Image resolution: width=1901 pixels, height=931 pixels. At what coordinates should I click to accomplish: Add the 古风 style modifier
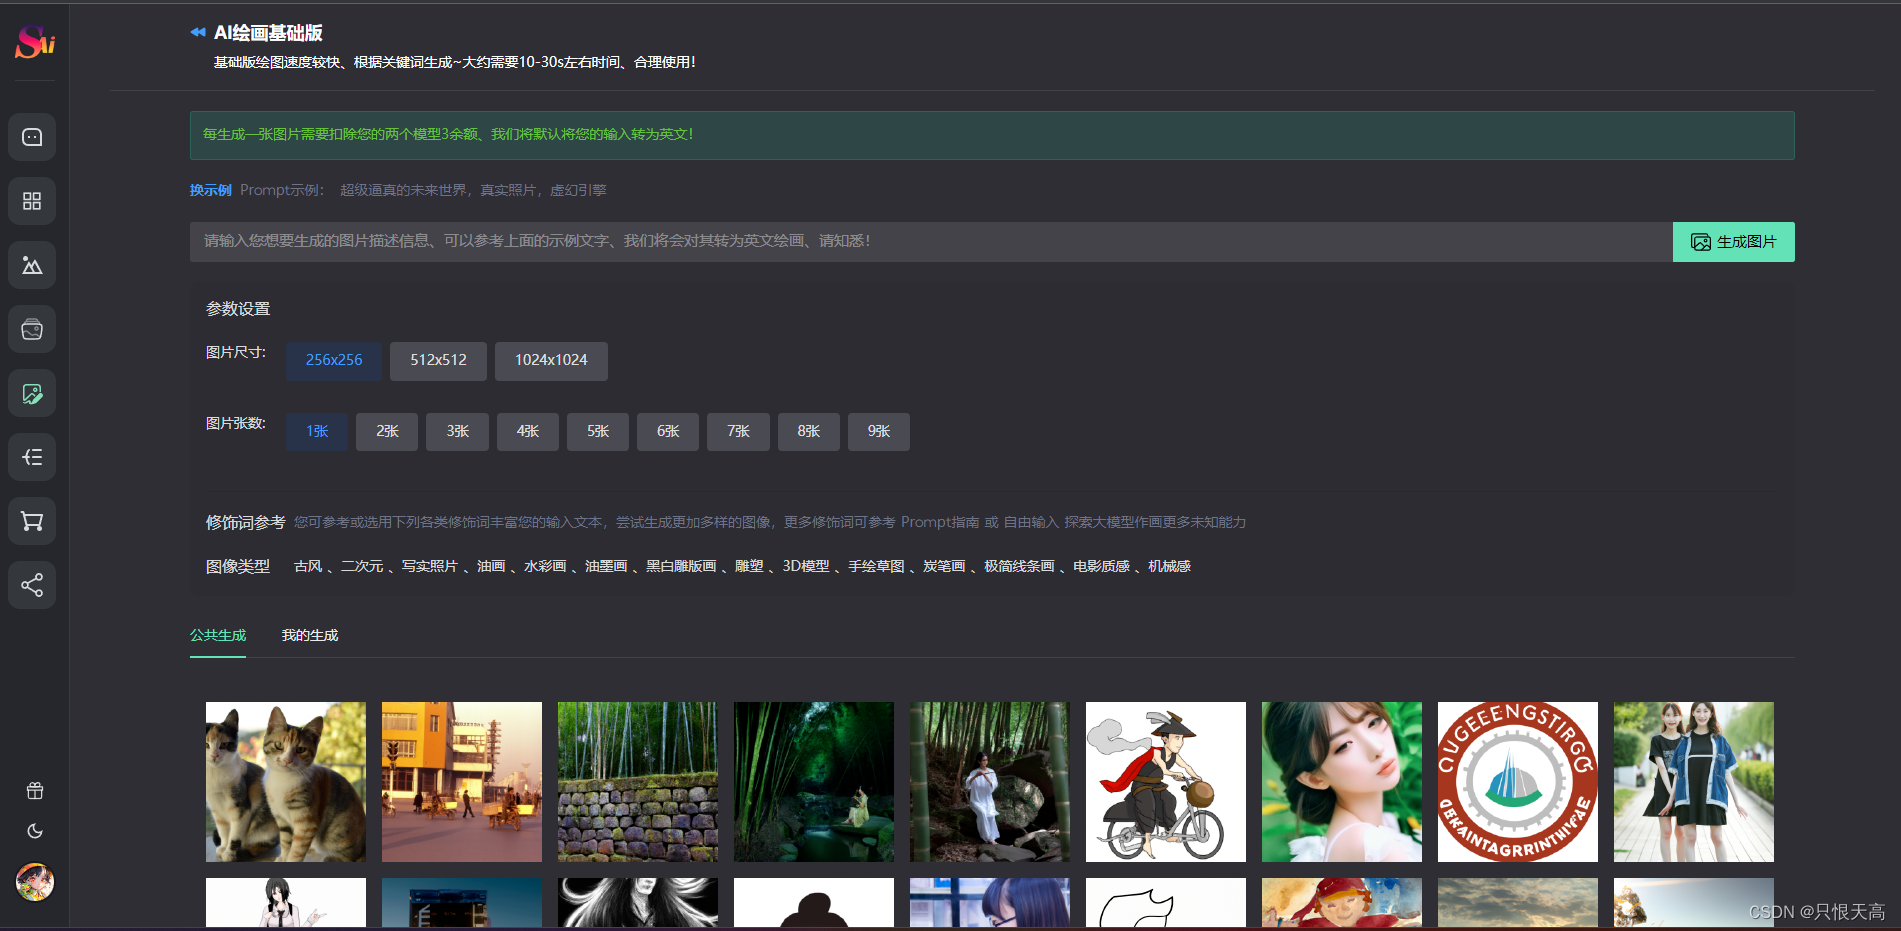(308, 567)
